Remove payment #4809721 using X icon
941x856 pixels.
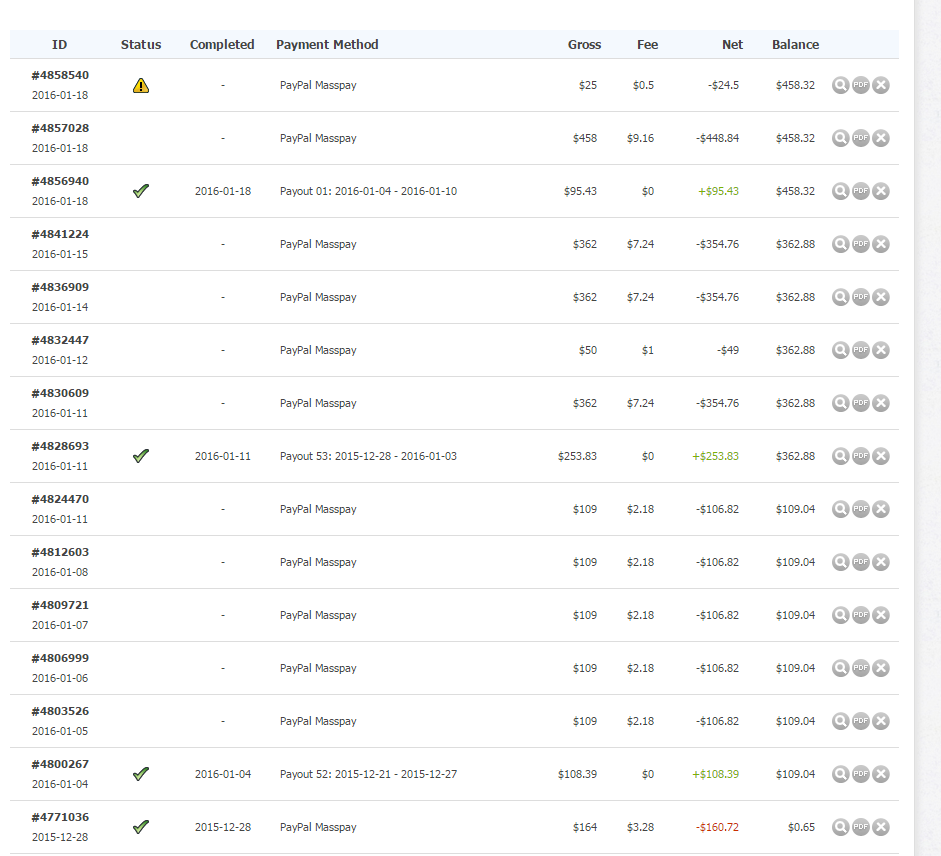point(881,615)
